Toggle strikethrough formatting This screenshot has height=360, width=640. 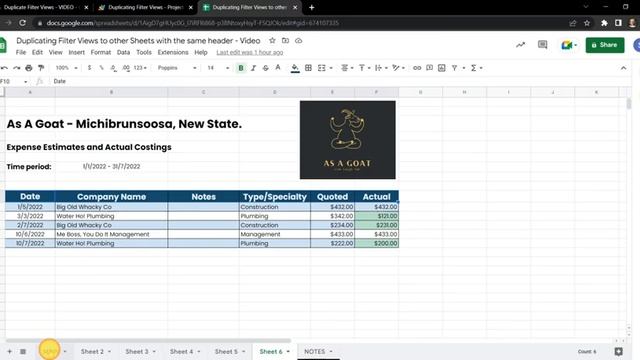point(266,68)
